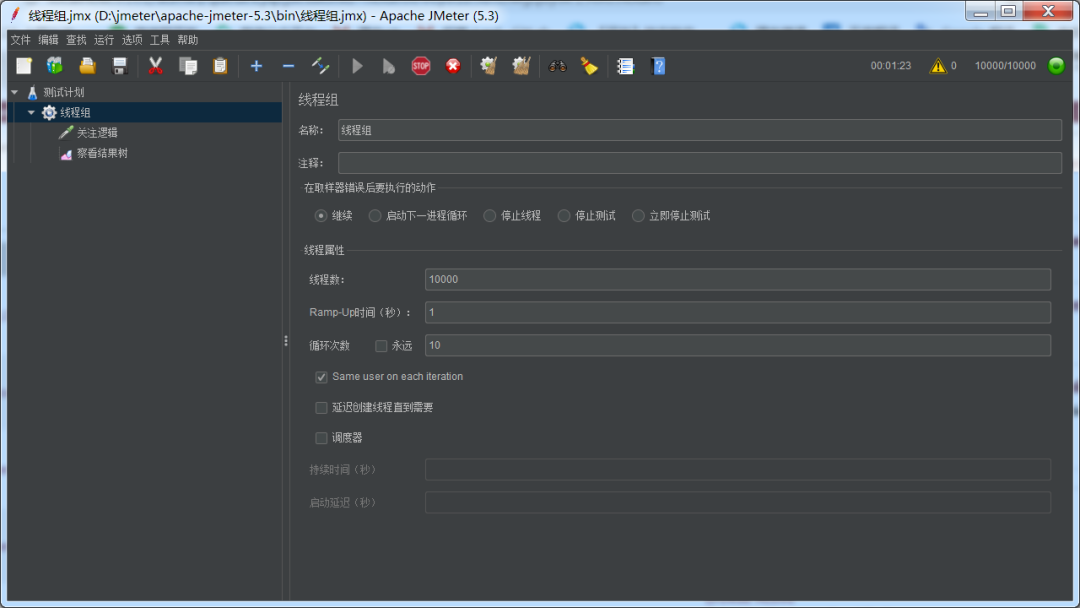Viewport: 1080px width, 608px height.
Task: Toggle the 永远 loop forever checkbox
Action: coord(381,346)
